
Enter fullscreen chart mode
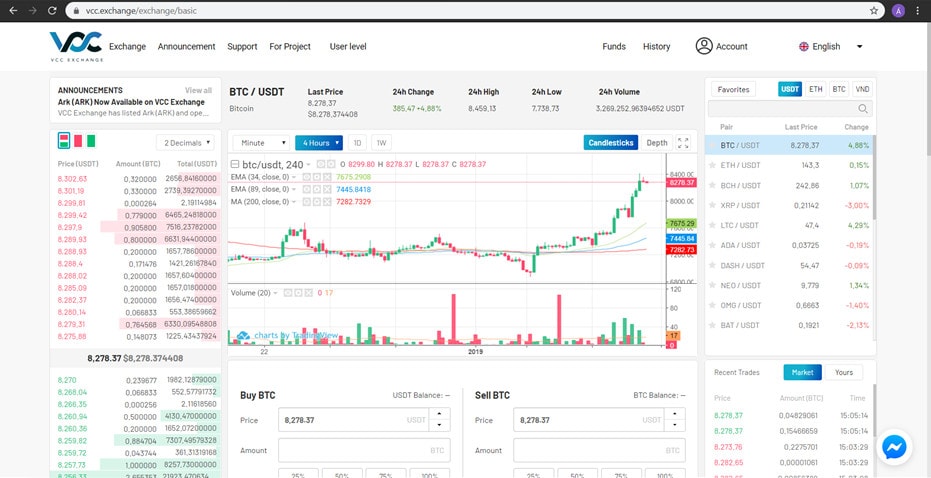[683, 143]
